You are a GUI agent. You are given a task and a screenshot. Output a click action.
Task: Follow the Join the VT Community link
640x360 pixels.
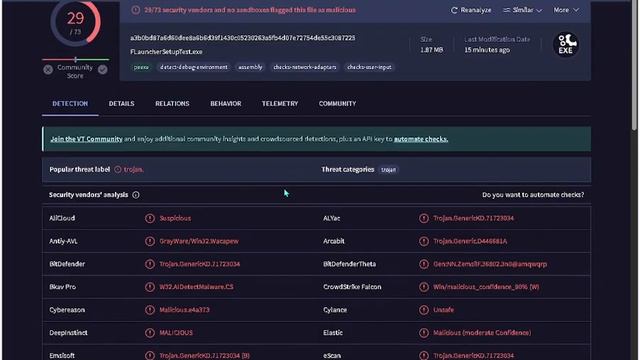(x=86, y=139)
